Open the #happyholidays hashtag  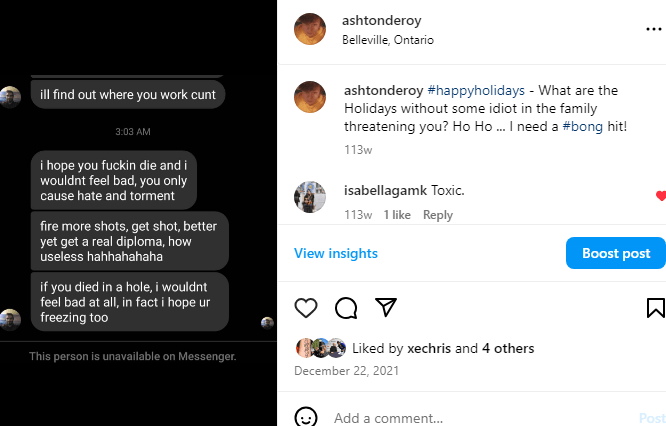pyautogui.click(x=469, y=91)
